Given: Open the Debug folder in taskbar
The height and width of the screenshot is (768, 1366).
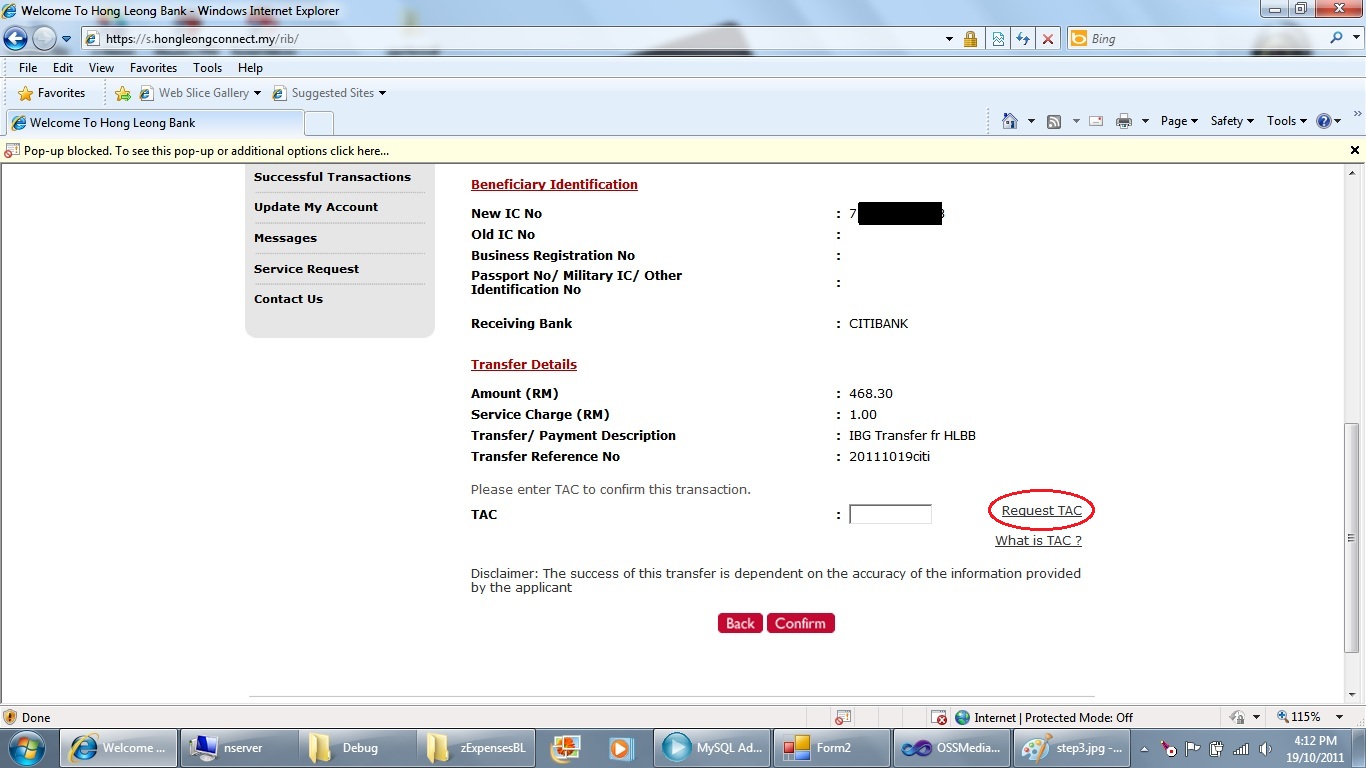Looking at the screenshot, I should coord(357,748).
